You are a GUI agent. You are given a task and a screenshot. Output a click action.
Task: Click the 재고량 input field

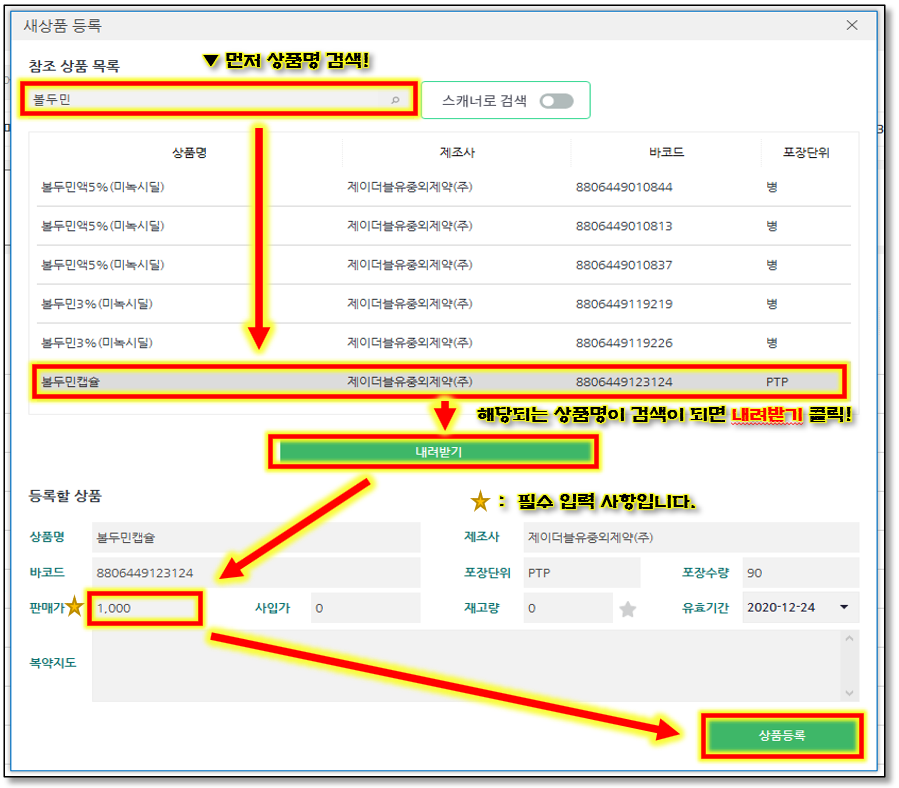coord(566,608)
